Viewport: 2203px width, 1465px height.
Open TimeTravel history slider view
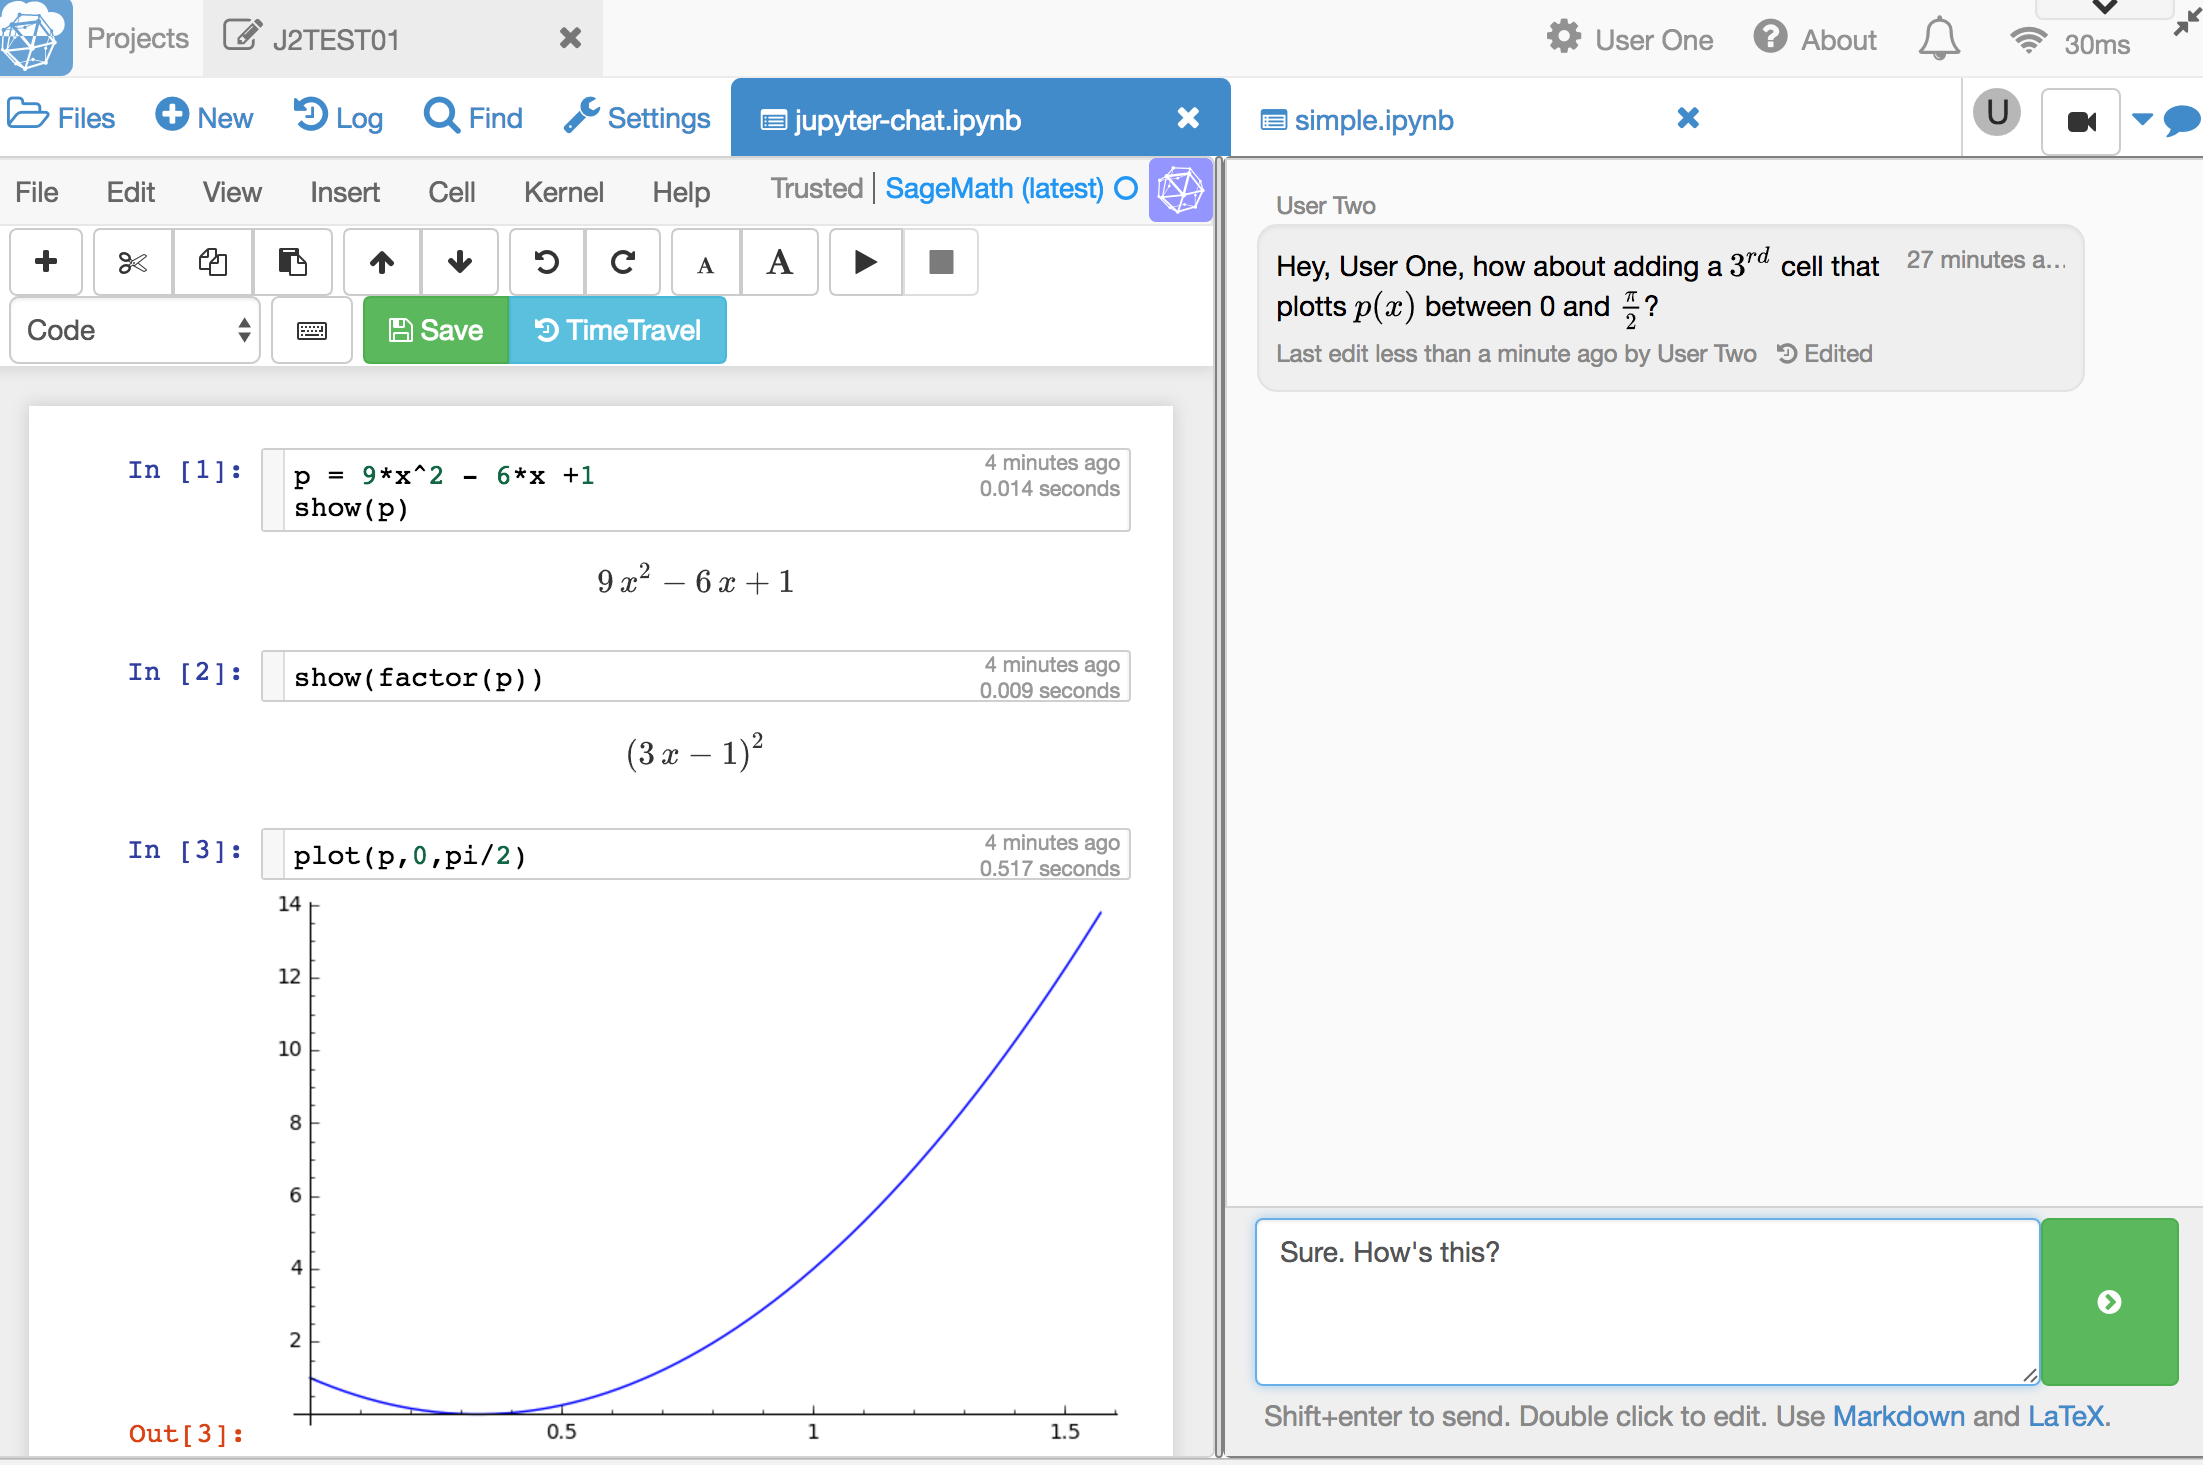point(618,331)
